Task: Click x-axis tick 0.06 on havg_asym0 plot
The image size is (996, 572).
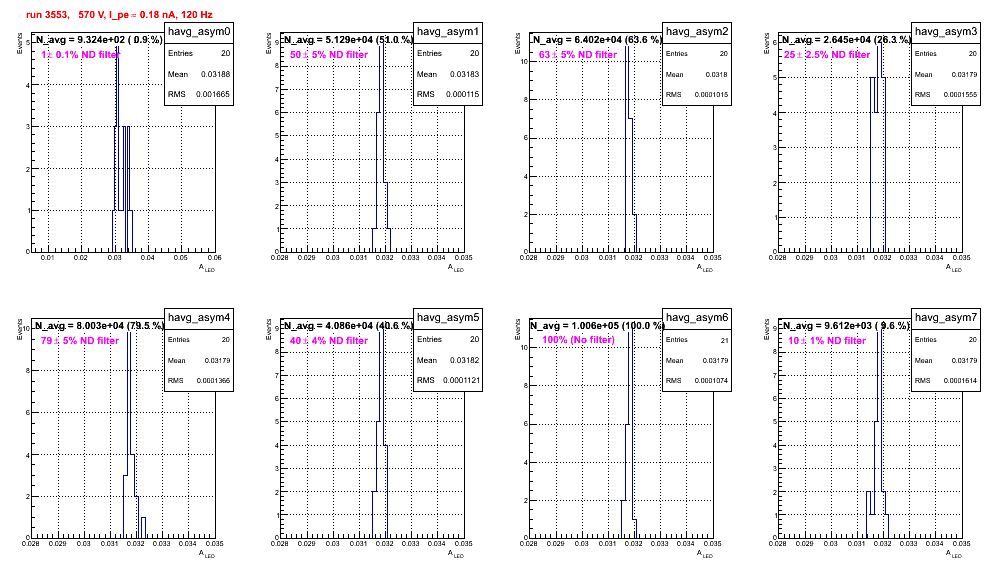Action: tap(214, 257)
